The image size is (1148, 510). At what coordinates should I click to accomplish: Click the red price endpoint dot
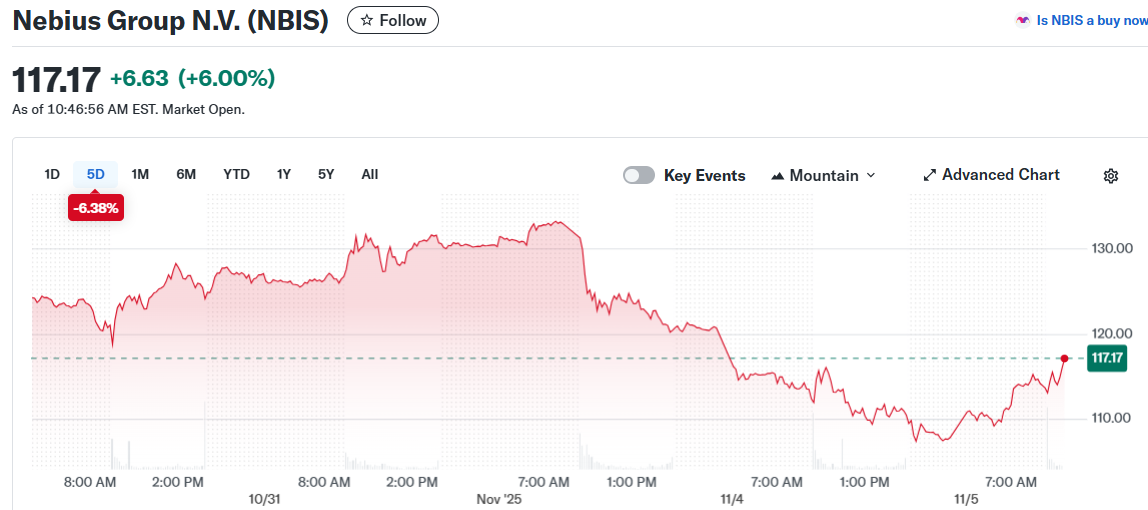pos(1064,358)
